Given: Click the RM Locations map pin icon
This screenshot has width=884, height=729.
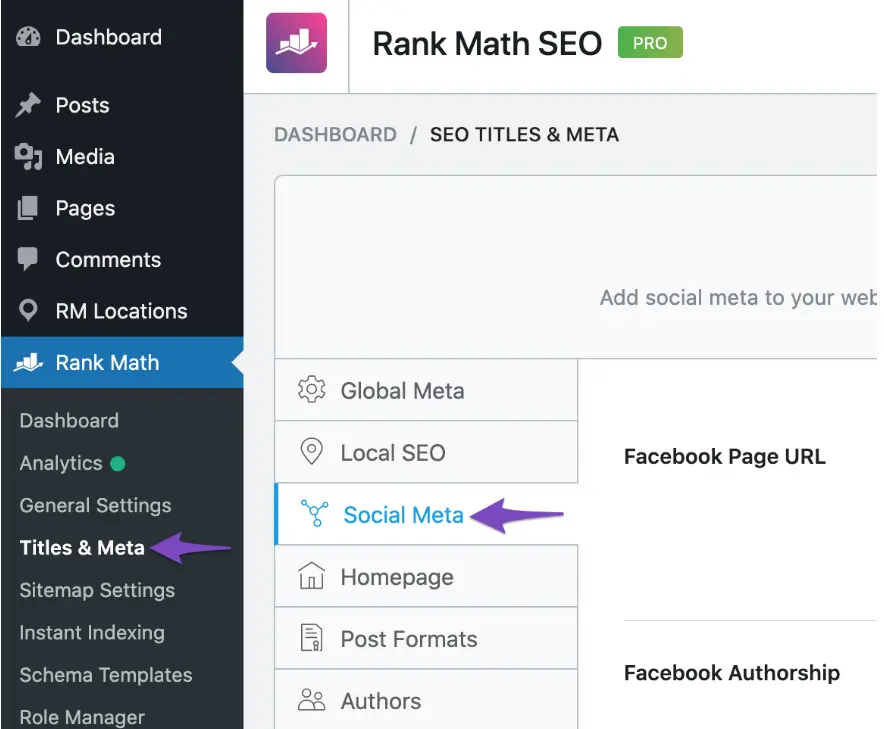Looking at the screenshot, I should point(28,311).
